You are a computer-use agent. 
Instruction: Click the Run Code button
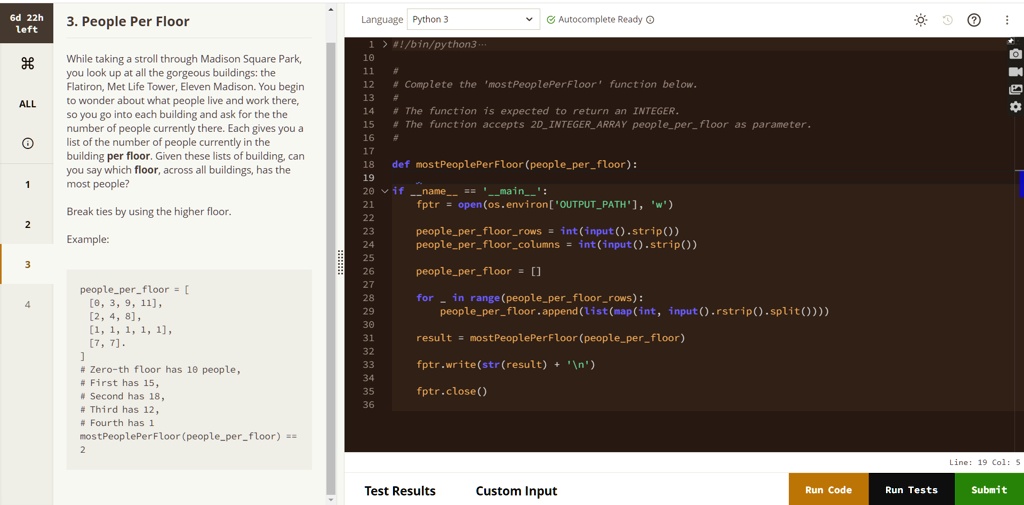(829, 489)
